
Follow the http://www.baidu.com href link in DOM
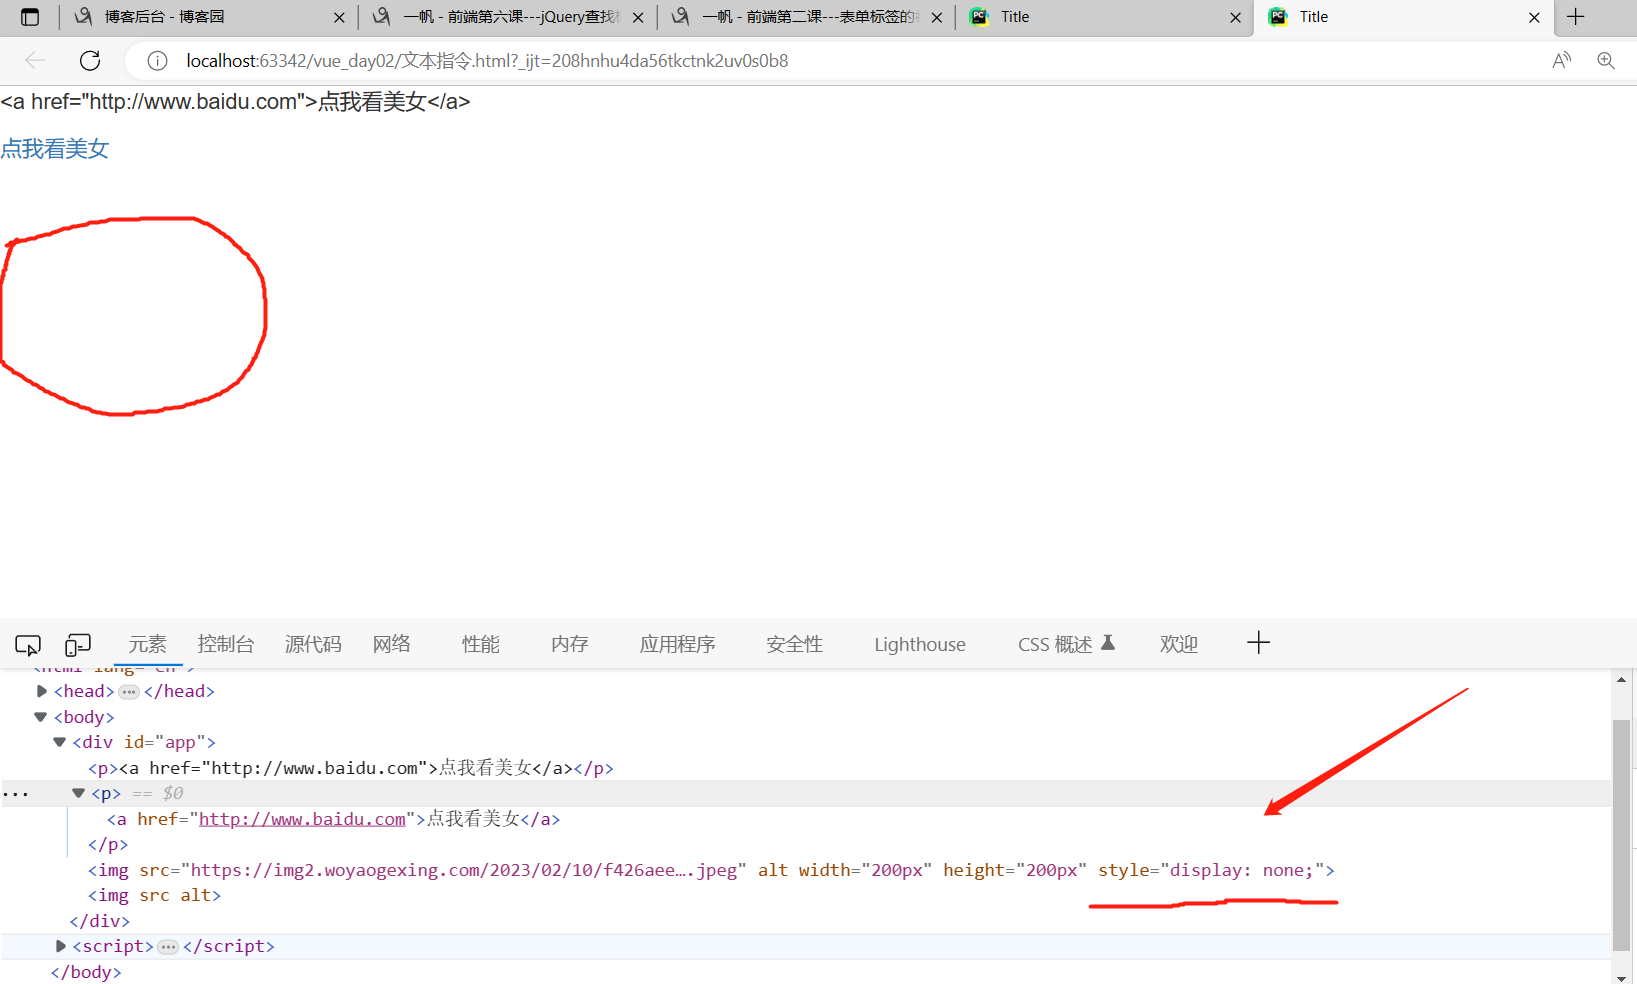pyautogui.click(x=302, y=819)
